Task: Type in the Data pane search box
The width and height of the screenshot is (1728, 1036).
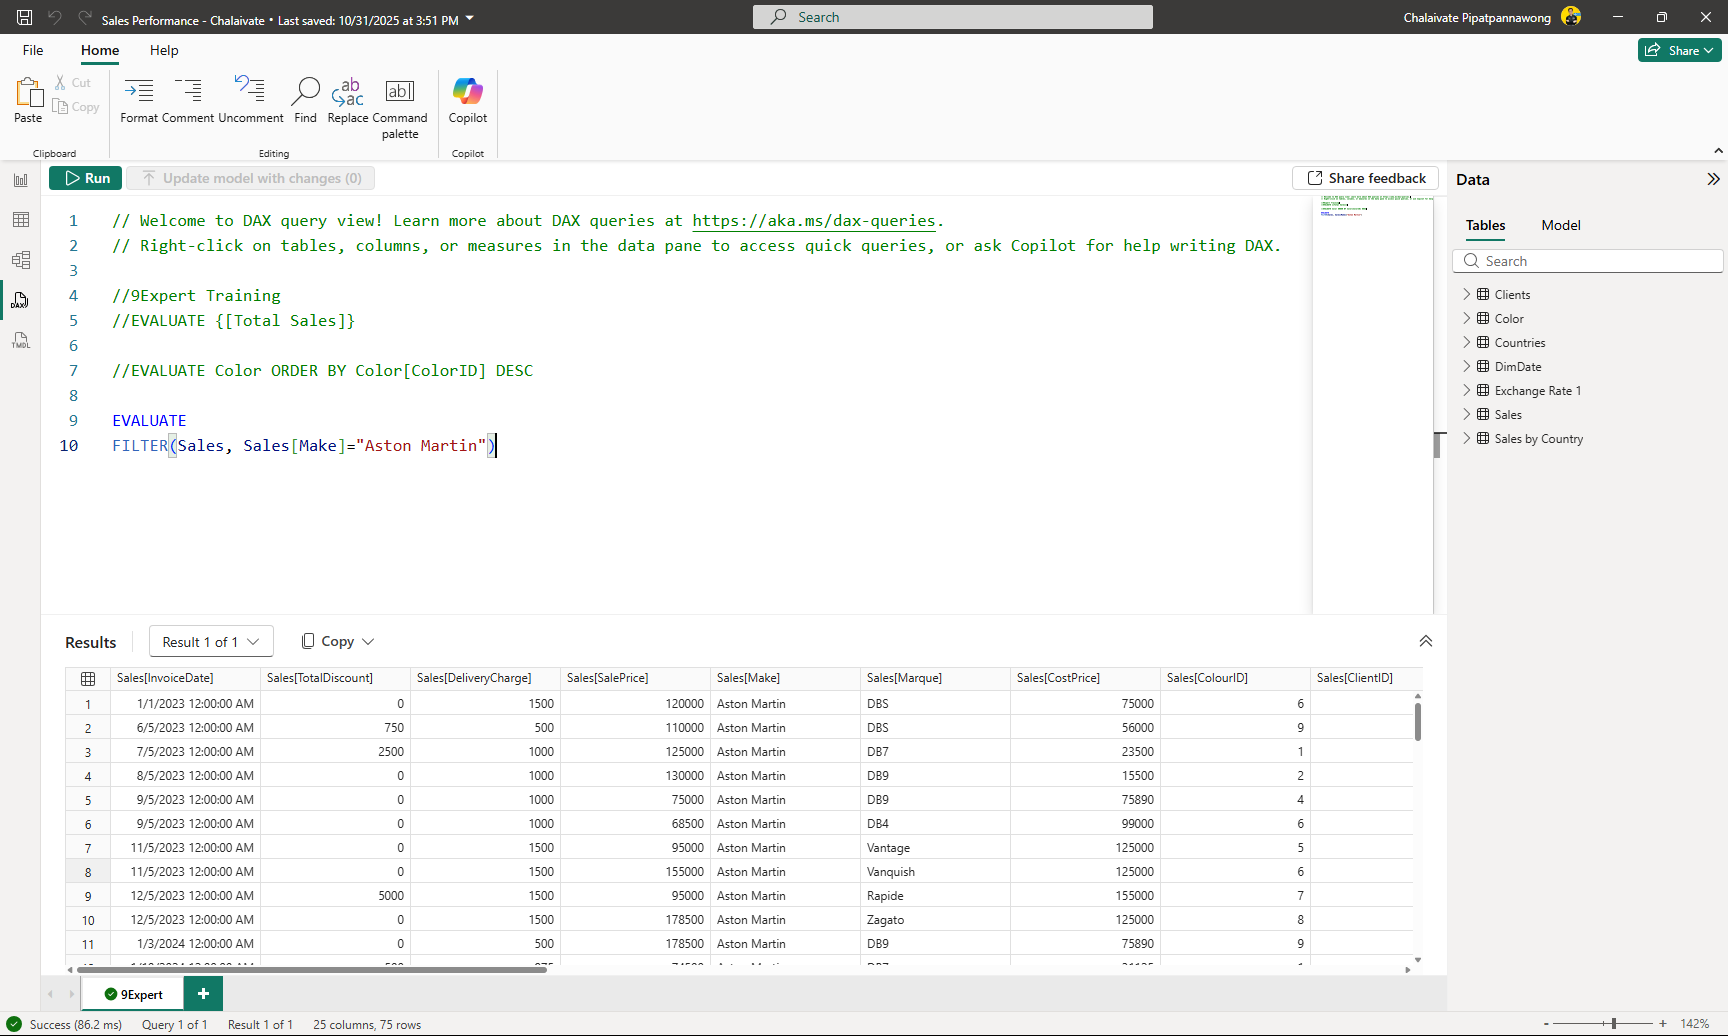Action: (x=1588, y=260)
